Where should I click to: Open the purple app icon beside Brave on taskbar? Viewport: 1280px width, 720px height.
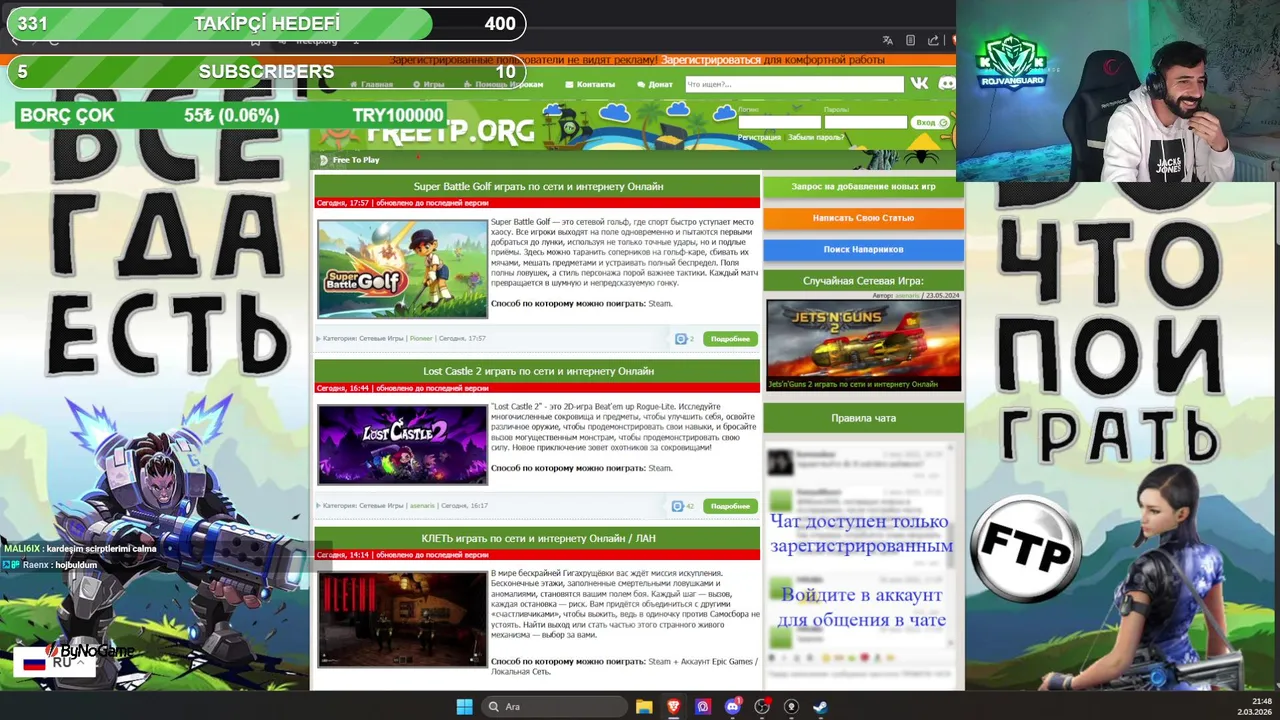(703, 707)
